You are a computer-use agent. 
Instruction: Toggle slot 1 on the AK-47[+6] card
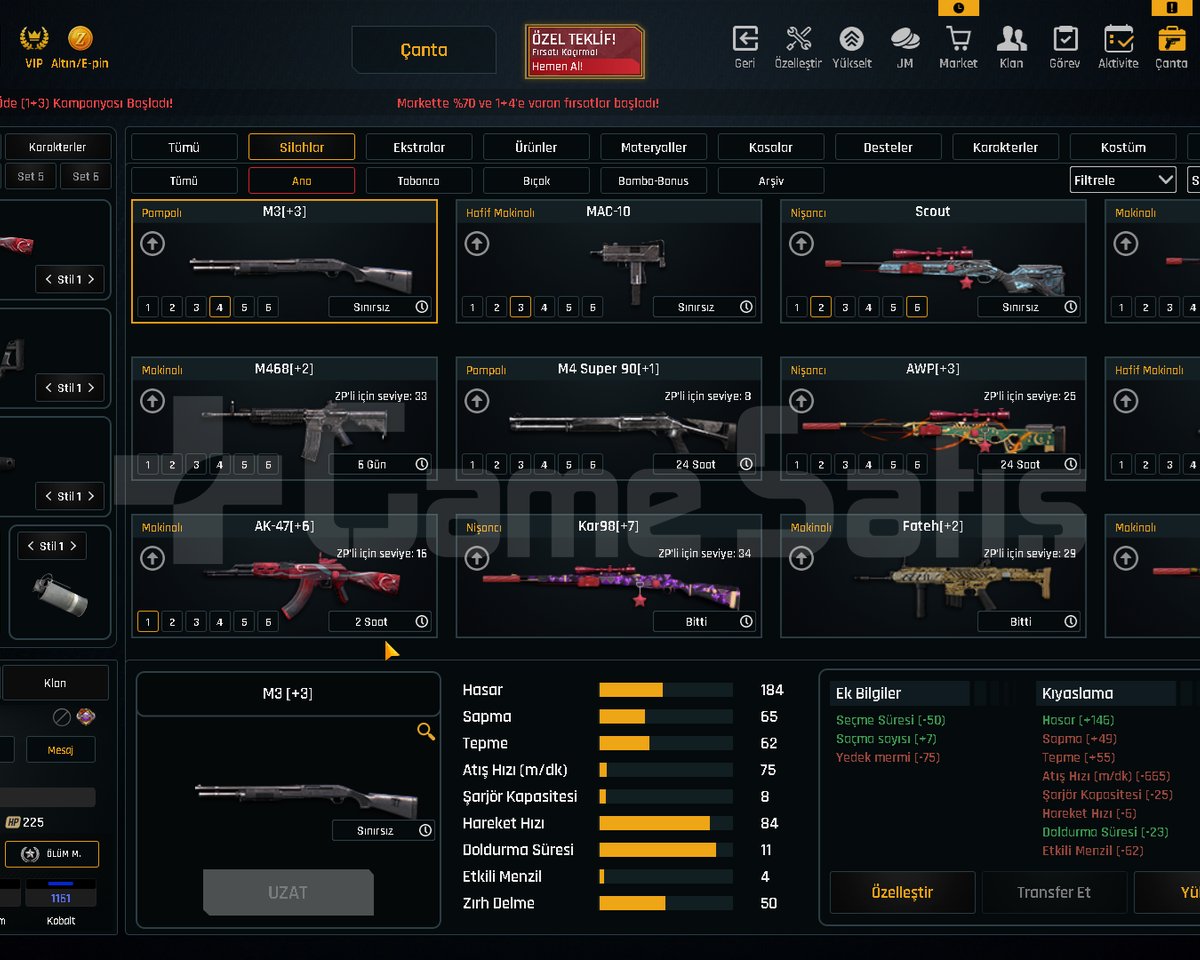point(148,622)
